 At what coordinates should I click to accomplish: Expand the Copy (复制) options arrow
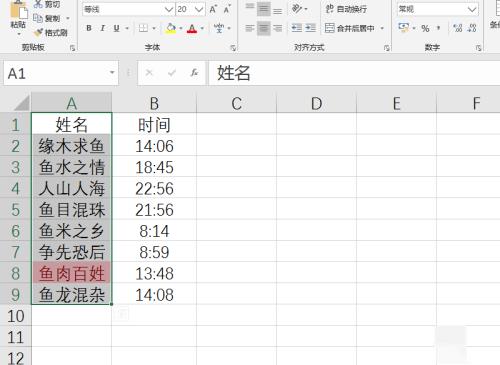click(x=68, y=18)
